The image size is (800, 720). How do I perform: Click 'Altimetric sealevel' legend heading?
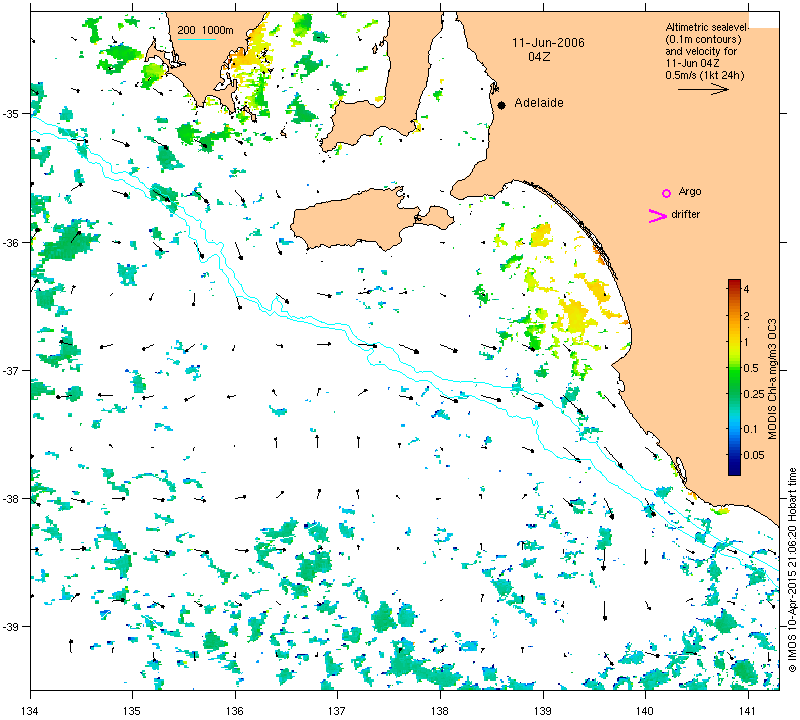[707, 27]
